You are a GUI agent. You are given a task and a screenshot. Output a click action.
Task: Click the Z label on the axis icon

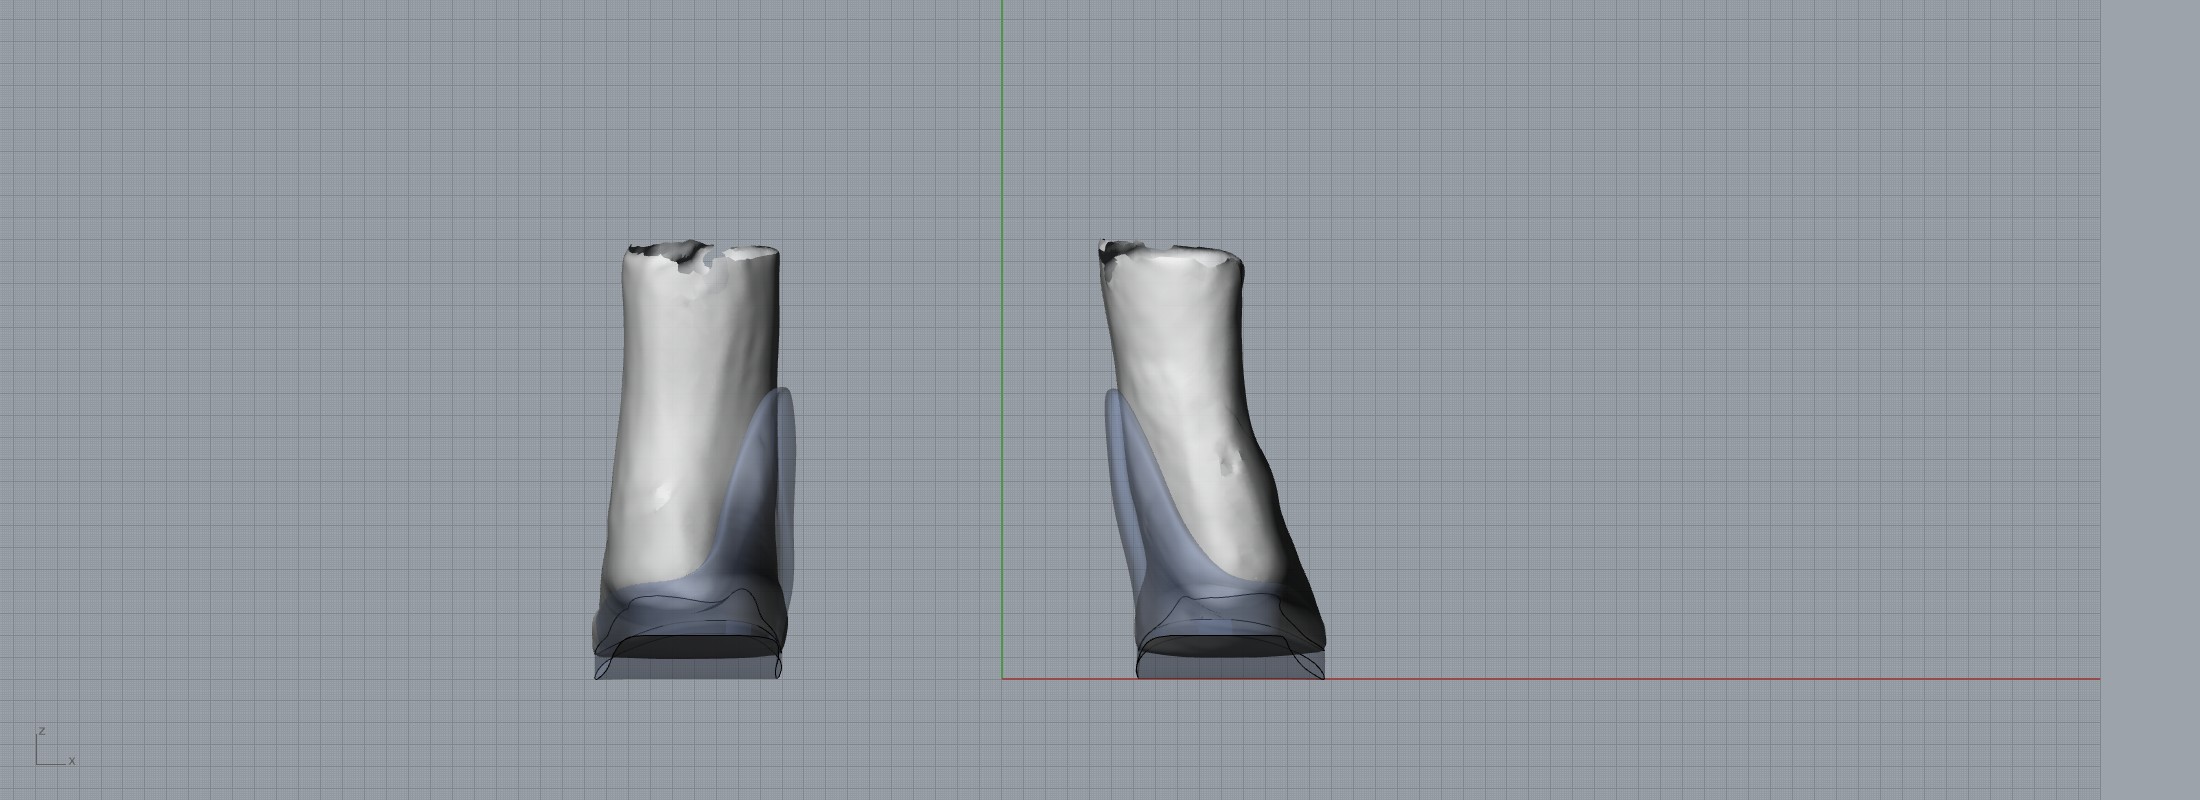click(41, 732)
